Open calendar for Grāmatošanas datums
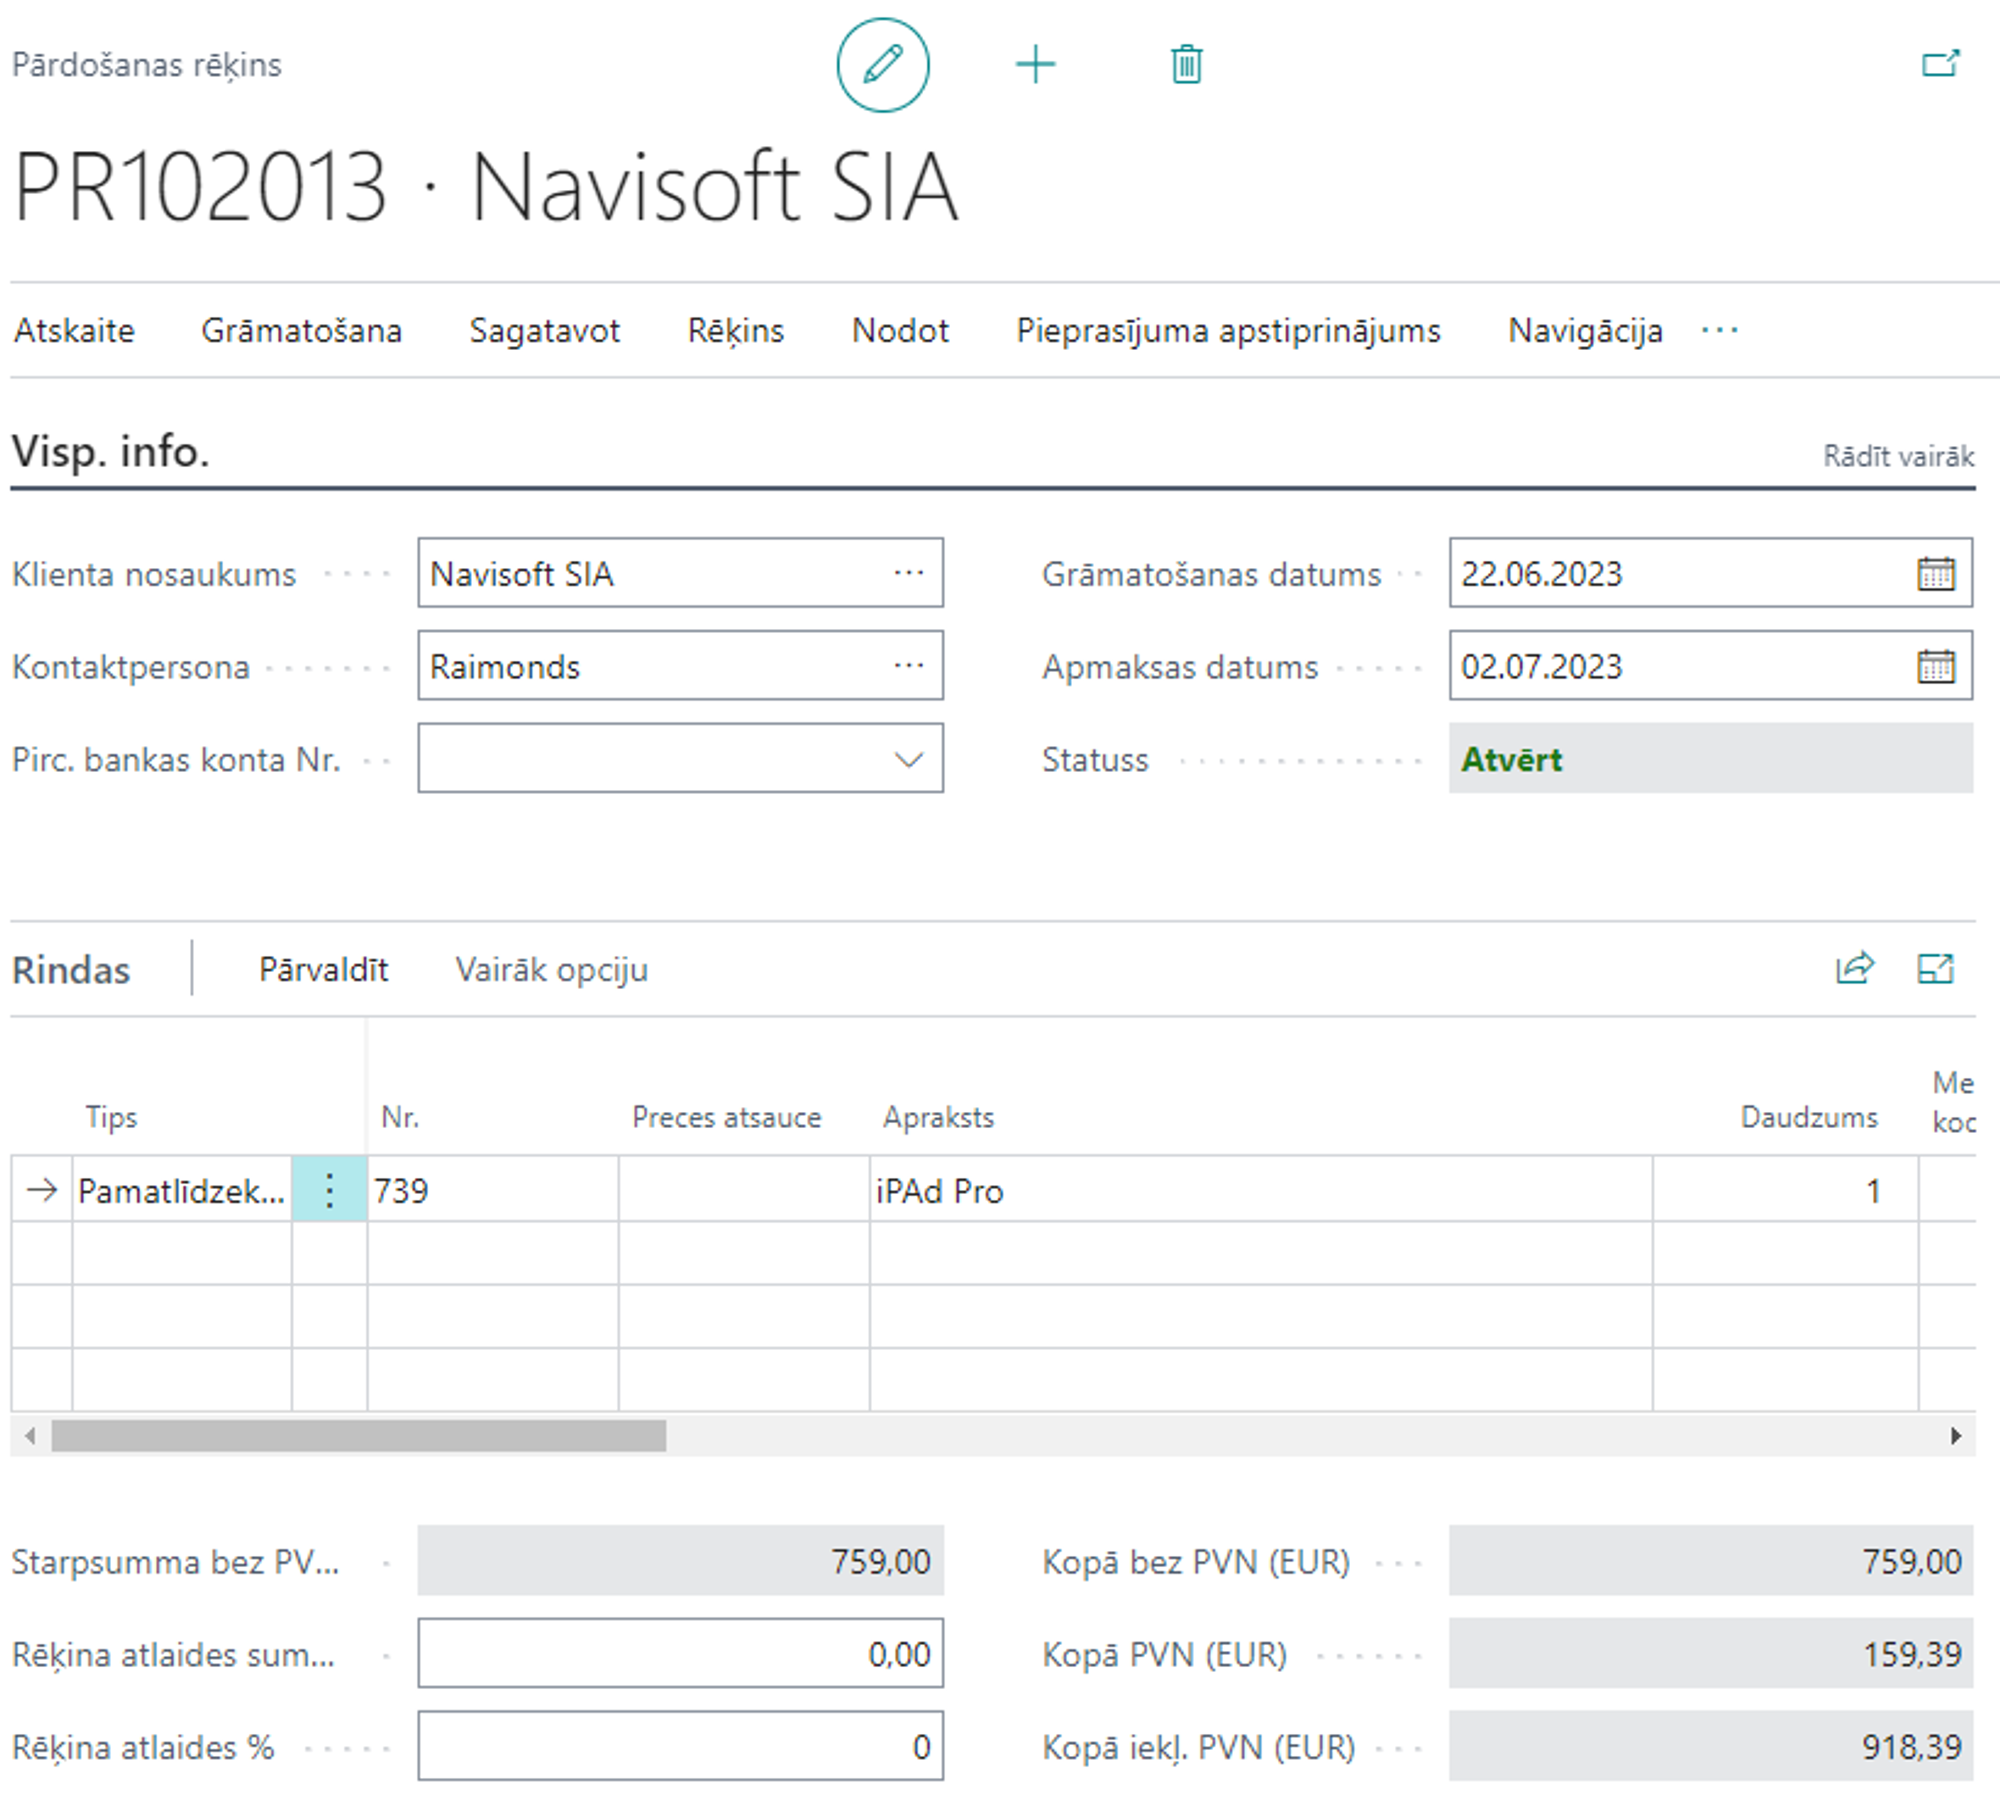The image size is (2000, 1800). coord(1935,574)
